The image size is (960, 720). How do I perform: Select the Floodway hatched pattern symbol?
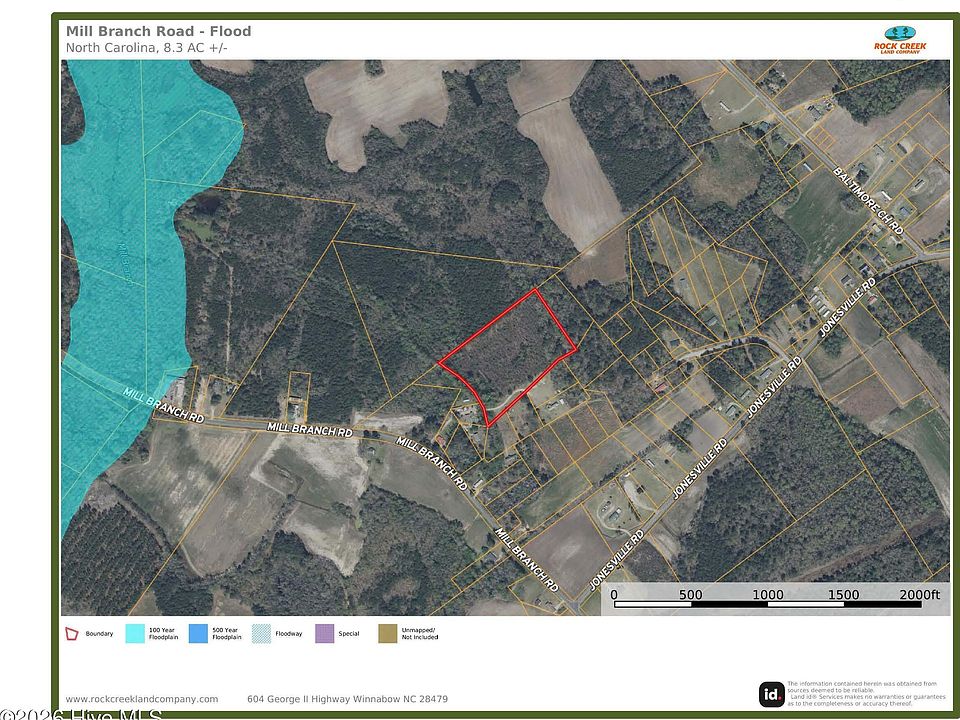click(259, 633)
